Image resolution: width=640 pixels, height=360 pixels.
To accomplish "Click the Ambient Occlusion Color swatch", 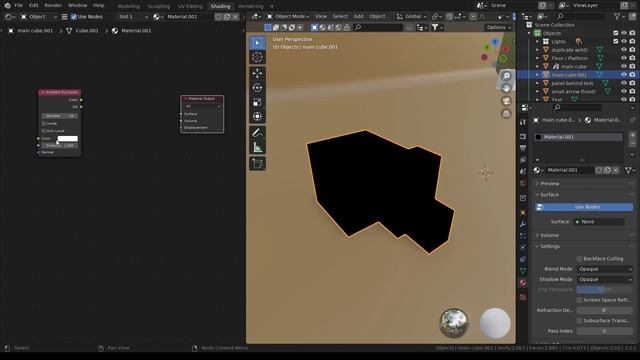I will pos(67,138).
